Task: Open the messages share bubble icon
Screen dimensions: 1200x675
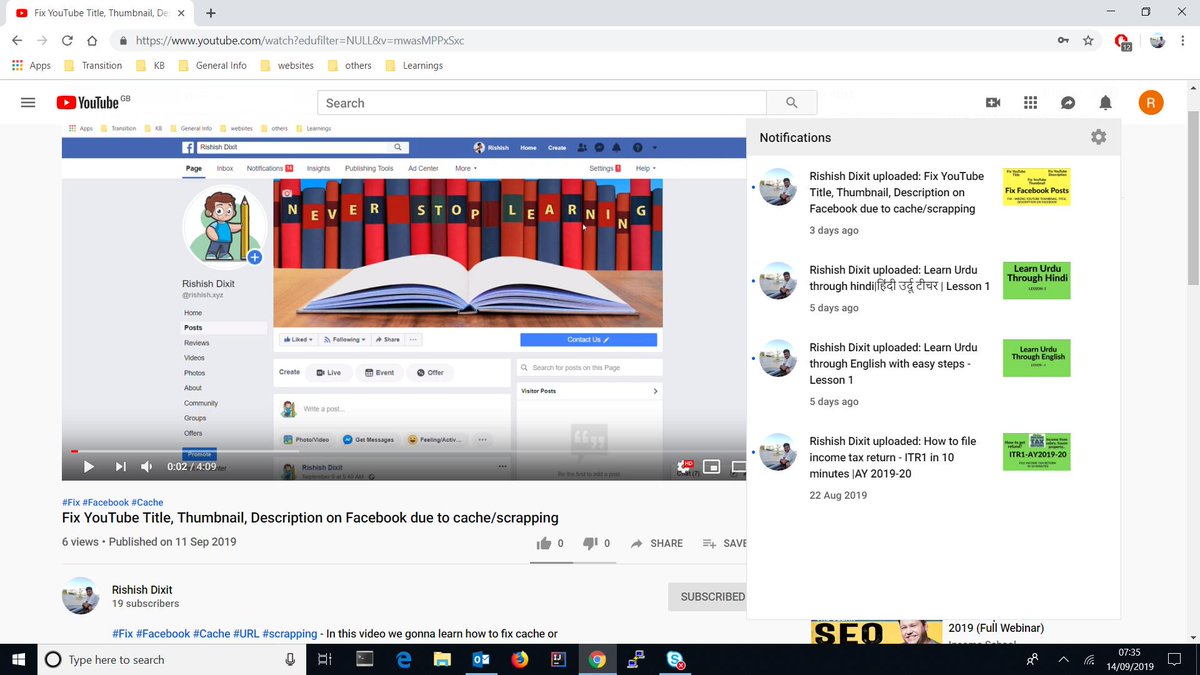Action: click(1068, 103)
